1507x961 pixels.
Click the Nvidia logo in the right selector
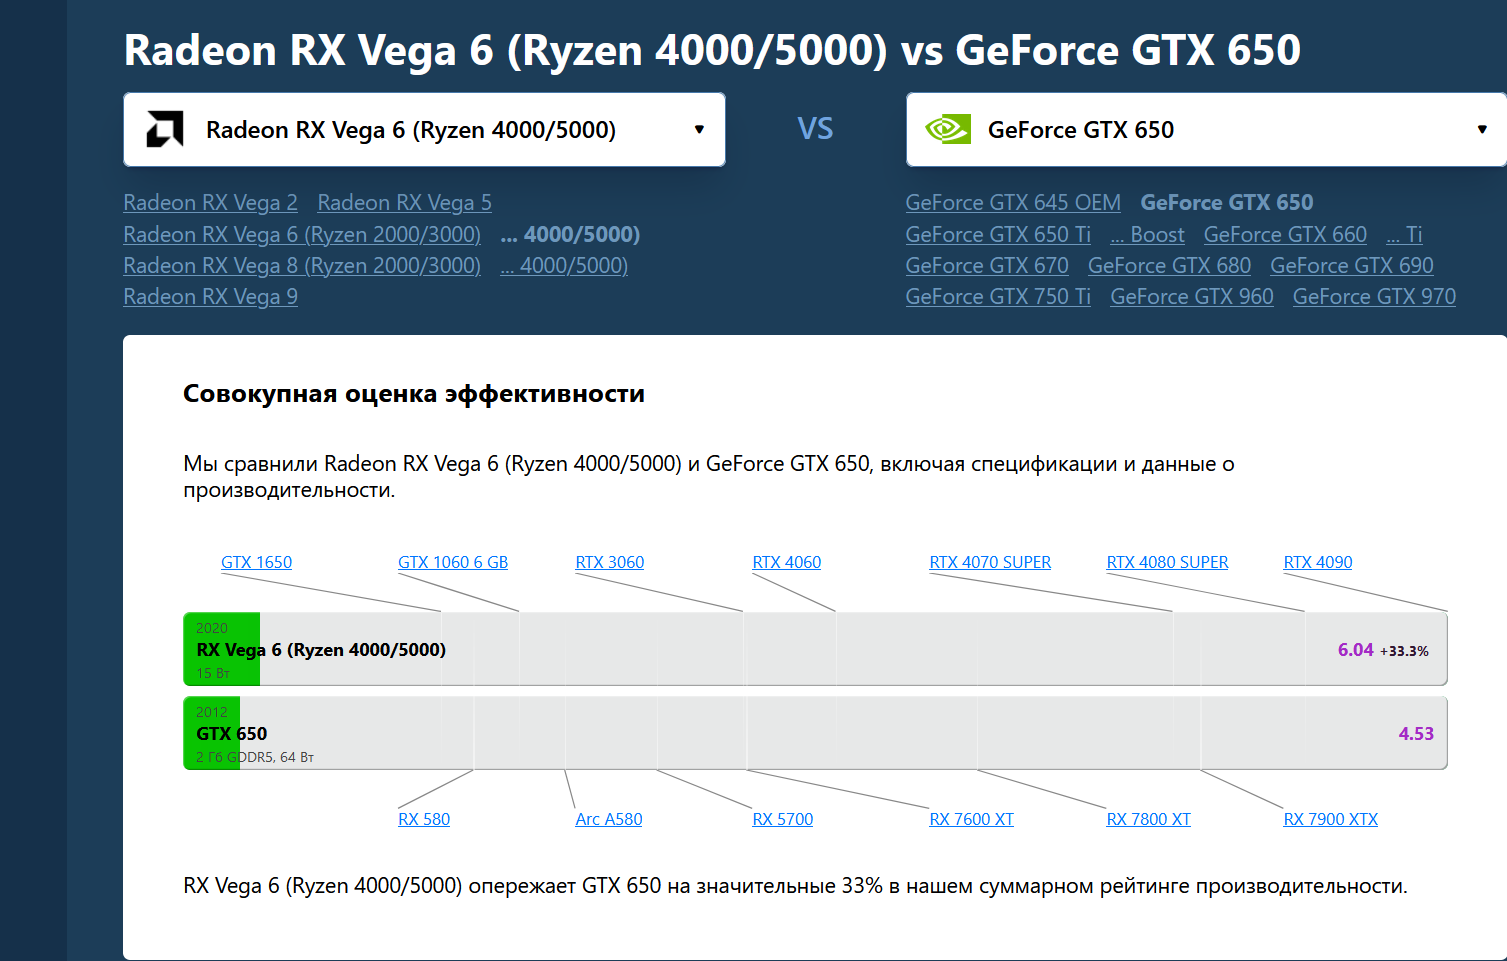[x=948, y=129]
